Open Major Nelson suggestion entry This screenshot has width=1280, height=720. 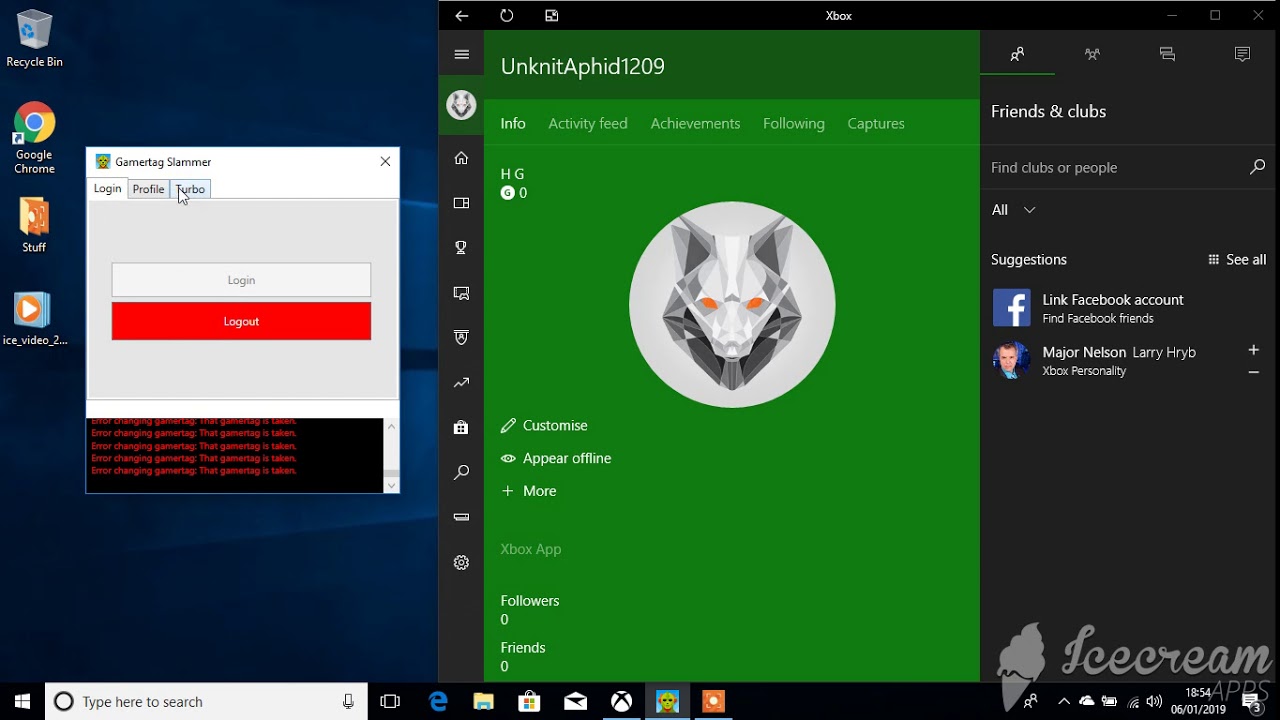pos(1117,361)
